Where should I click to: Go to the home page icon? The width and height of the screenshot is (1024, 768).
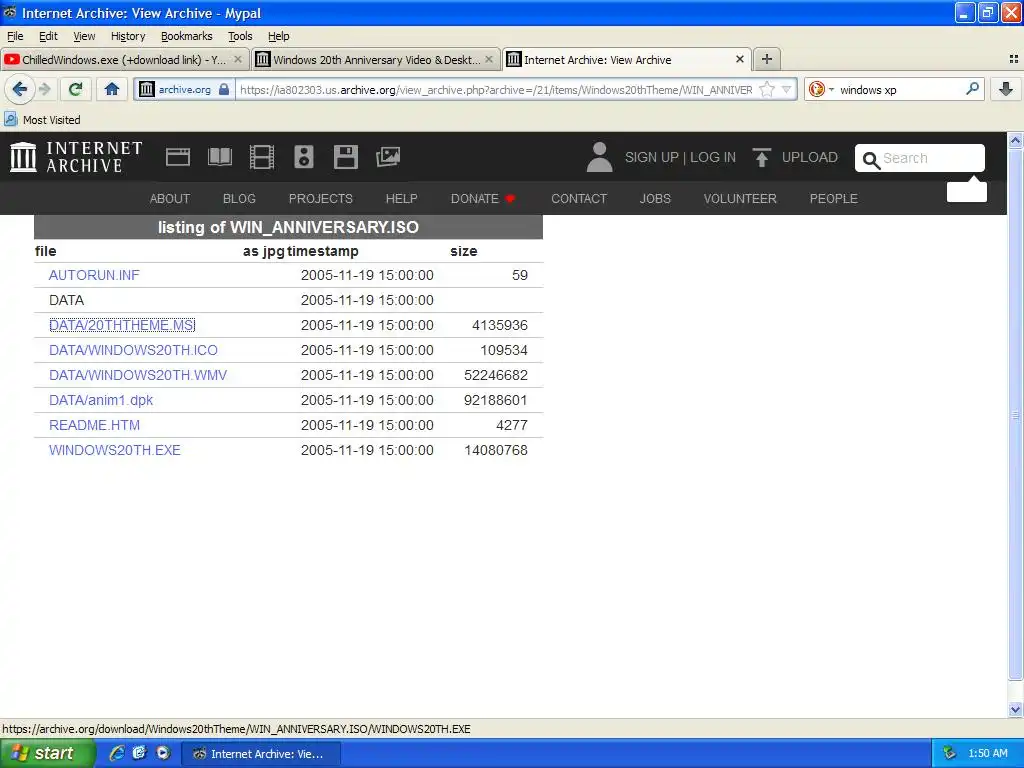(112, 89)
